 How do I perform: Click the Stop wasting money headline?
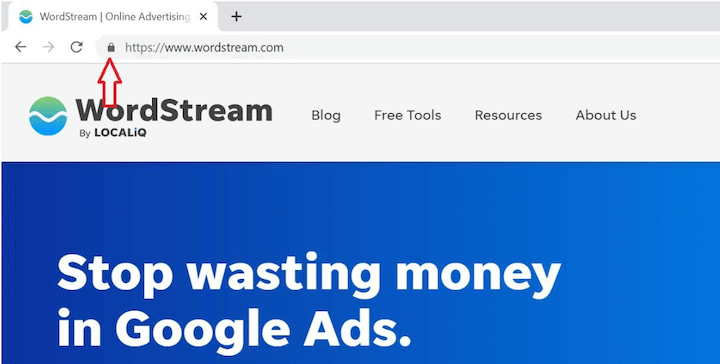pyautogui.click(x=309, y=274)
